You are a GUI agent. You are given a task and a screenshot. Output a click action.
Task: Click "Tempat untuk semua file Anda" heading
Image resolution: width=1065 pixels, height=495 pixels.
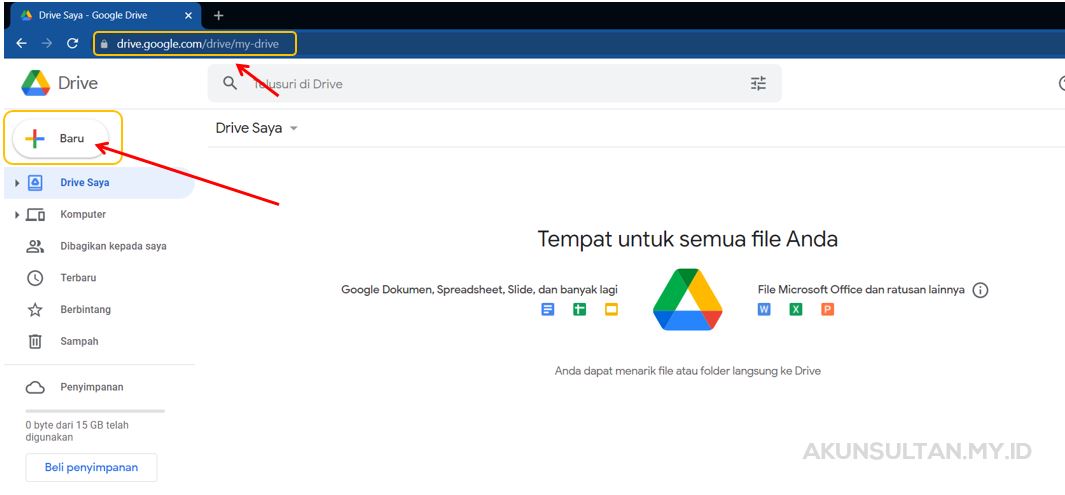click(687, 239)
